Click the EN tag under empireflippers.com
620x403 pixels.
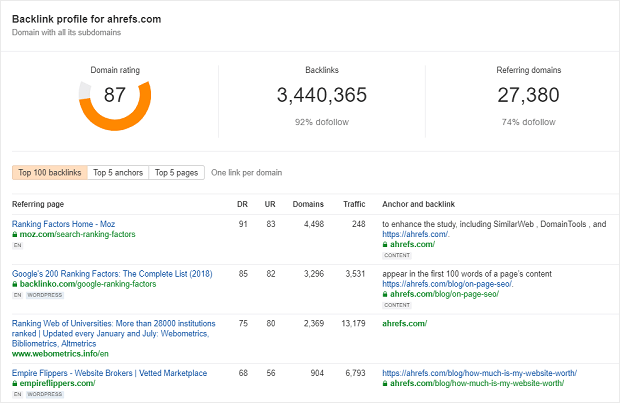pos(17,394)
